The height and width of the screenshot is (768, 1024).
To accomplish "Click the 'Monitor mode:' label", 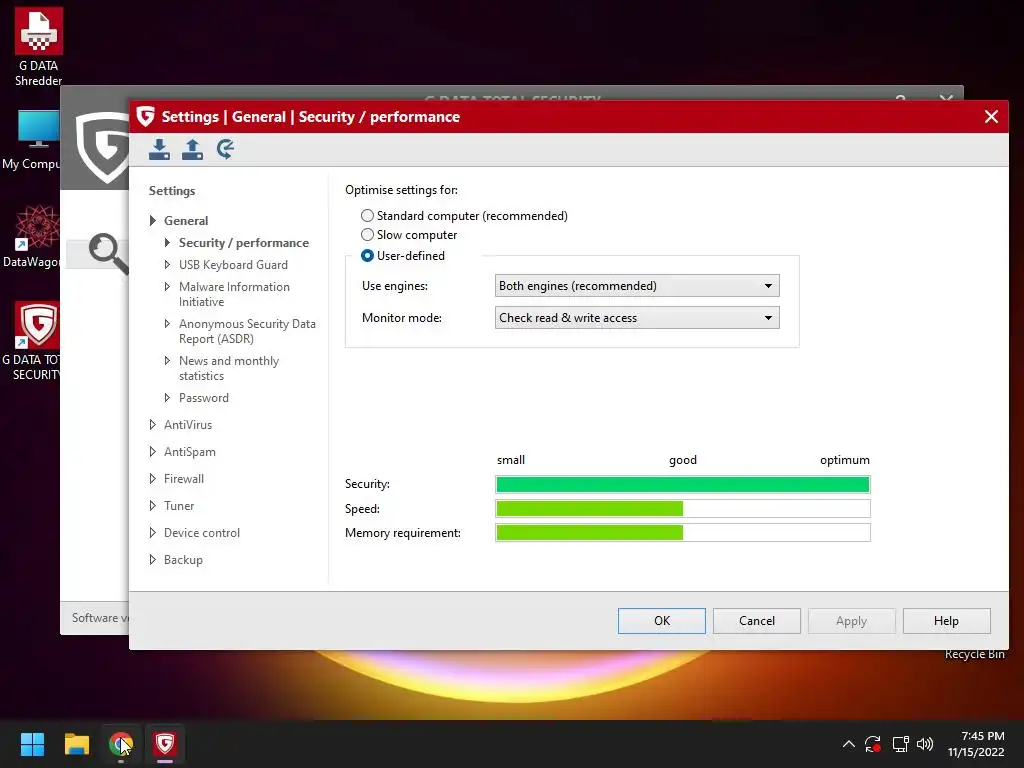I will coord(402,317).
